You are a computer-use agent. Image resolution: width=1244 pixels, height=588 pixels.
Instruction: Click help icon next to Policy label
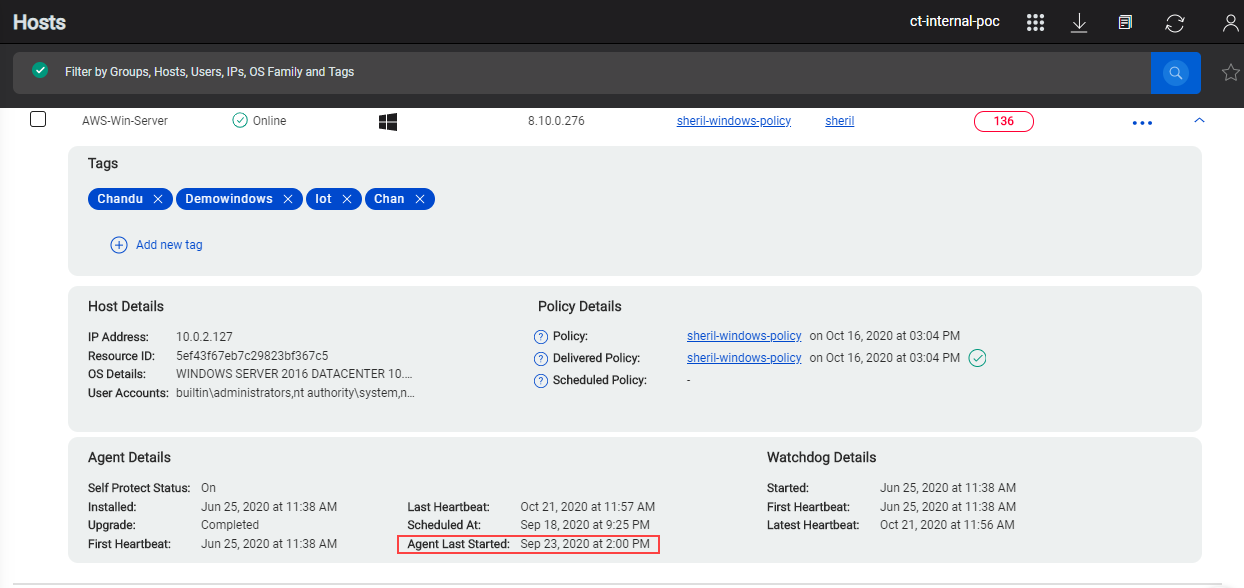(541, 337)
